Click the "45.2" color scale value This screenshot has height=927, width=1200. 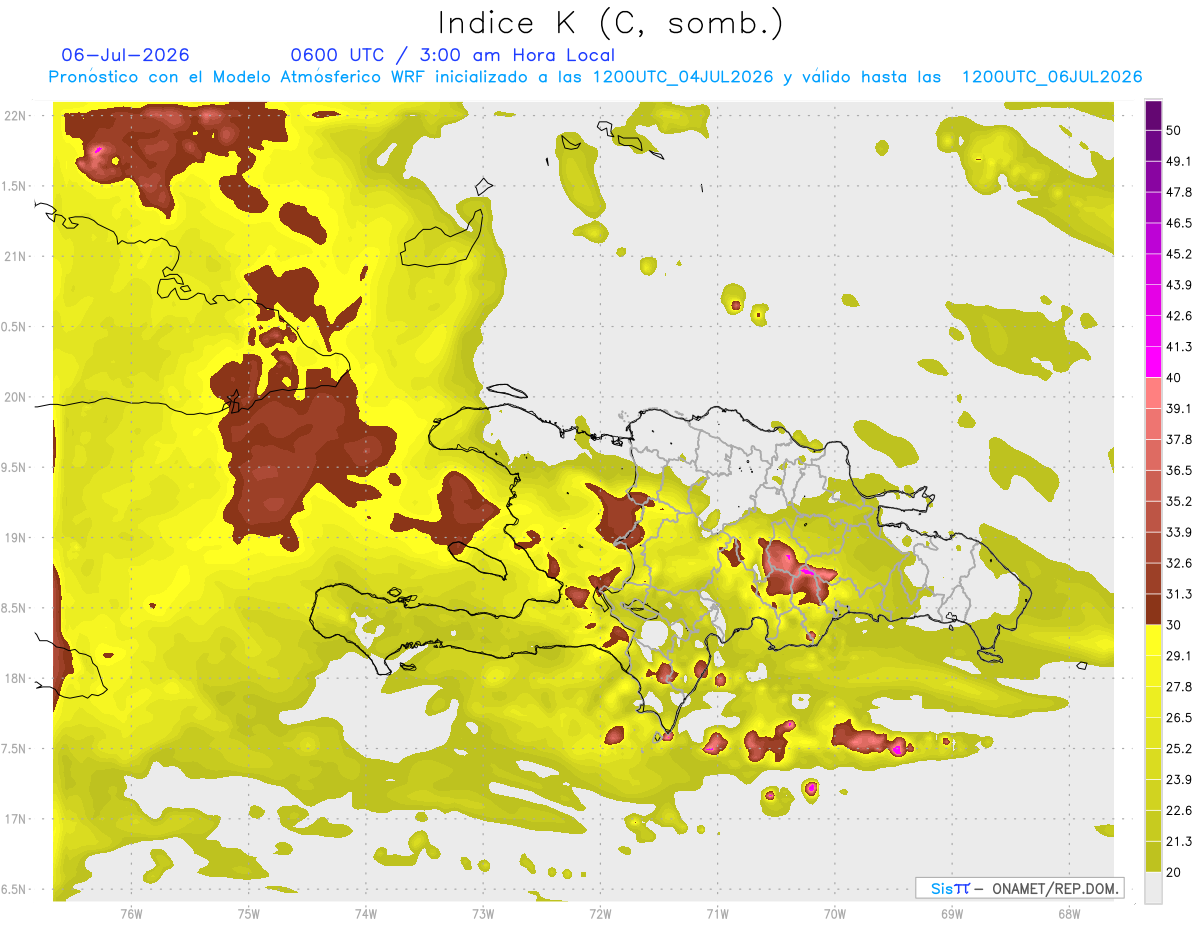tap(1178, 254)
